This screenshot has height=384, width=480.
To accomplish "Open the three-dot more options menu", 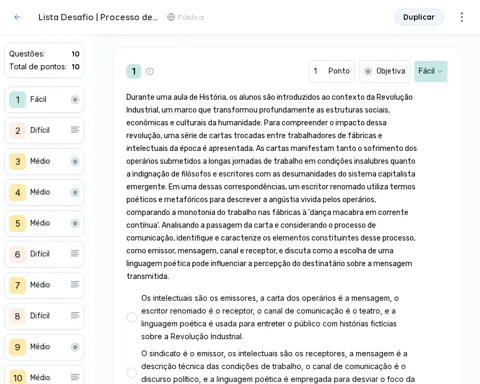I will (x=462, y=17).
